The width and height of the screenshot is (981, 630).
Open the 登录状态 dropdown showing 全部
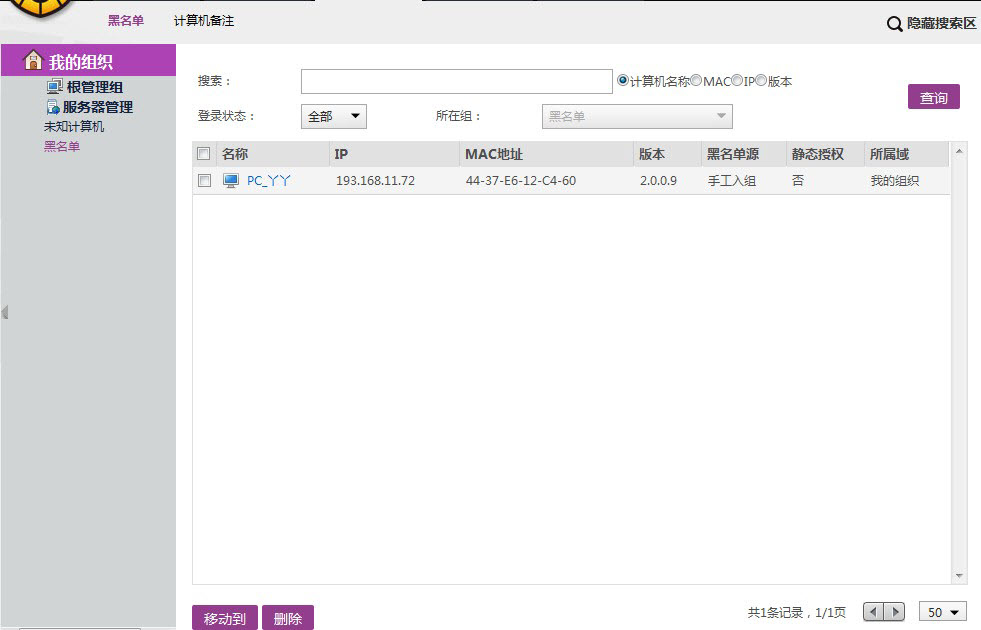[334, 117]
